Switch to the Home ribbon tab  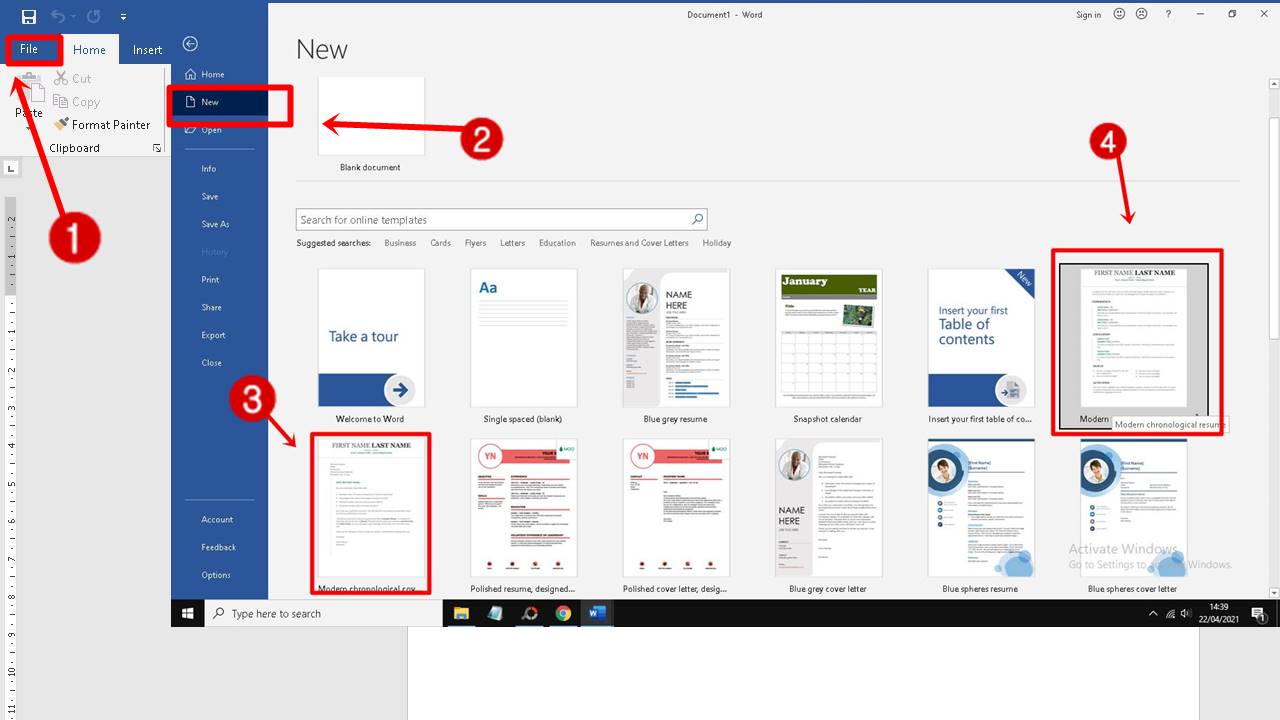(89, 50)
